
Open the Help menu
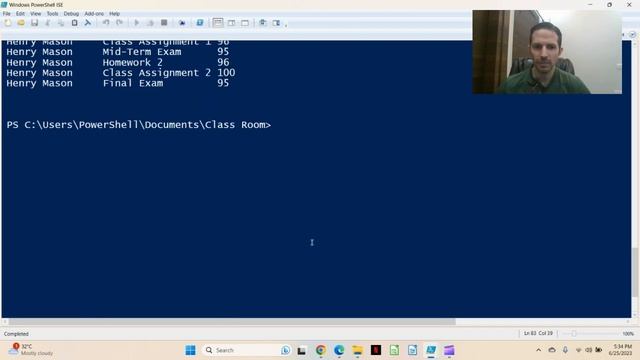pos(114,13)
